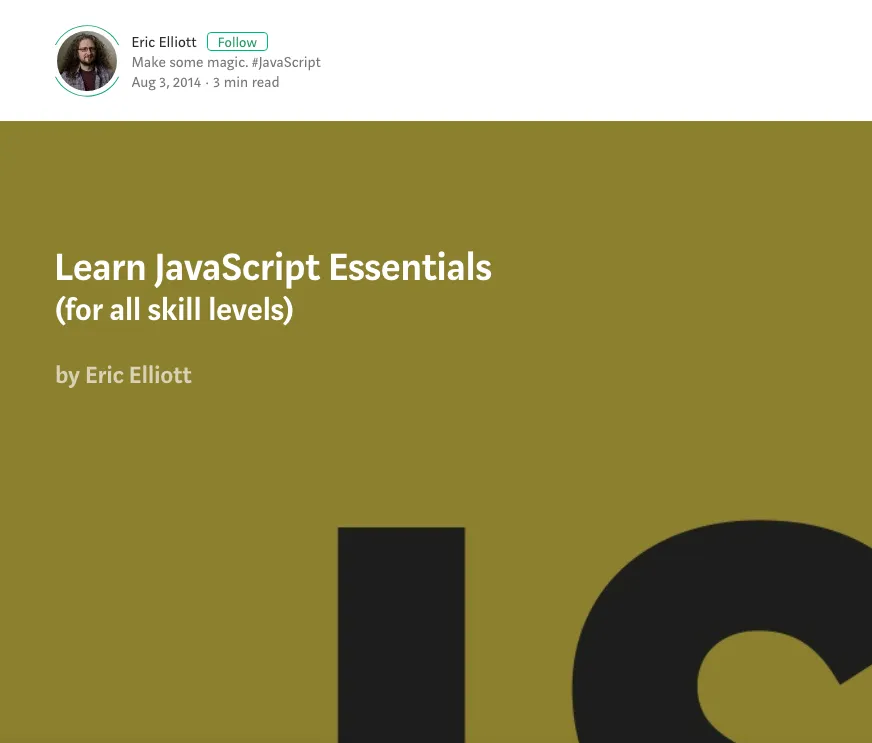
Task: Select the bio text "Make some magic. #JavaScript"
Action: click(x=226, y=62)
